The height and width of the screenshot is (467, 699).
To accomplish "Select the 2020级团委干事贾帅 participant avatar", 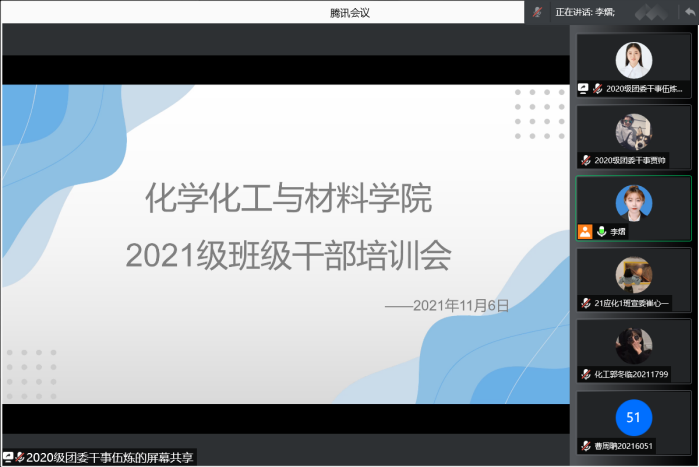I will (x=633, y=131).
